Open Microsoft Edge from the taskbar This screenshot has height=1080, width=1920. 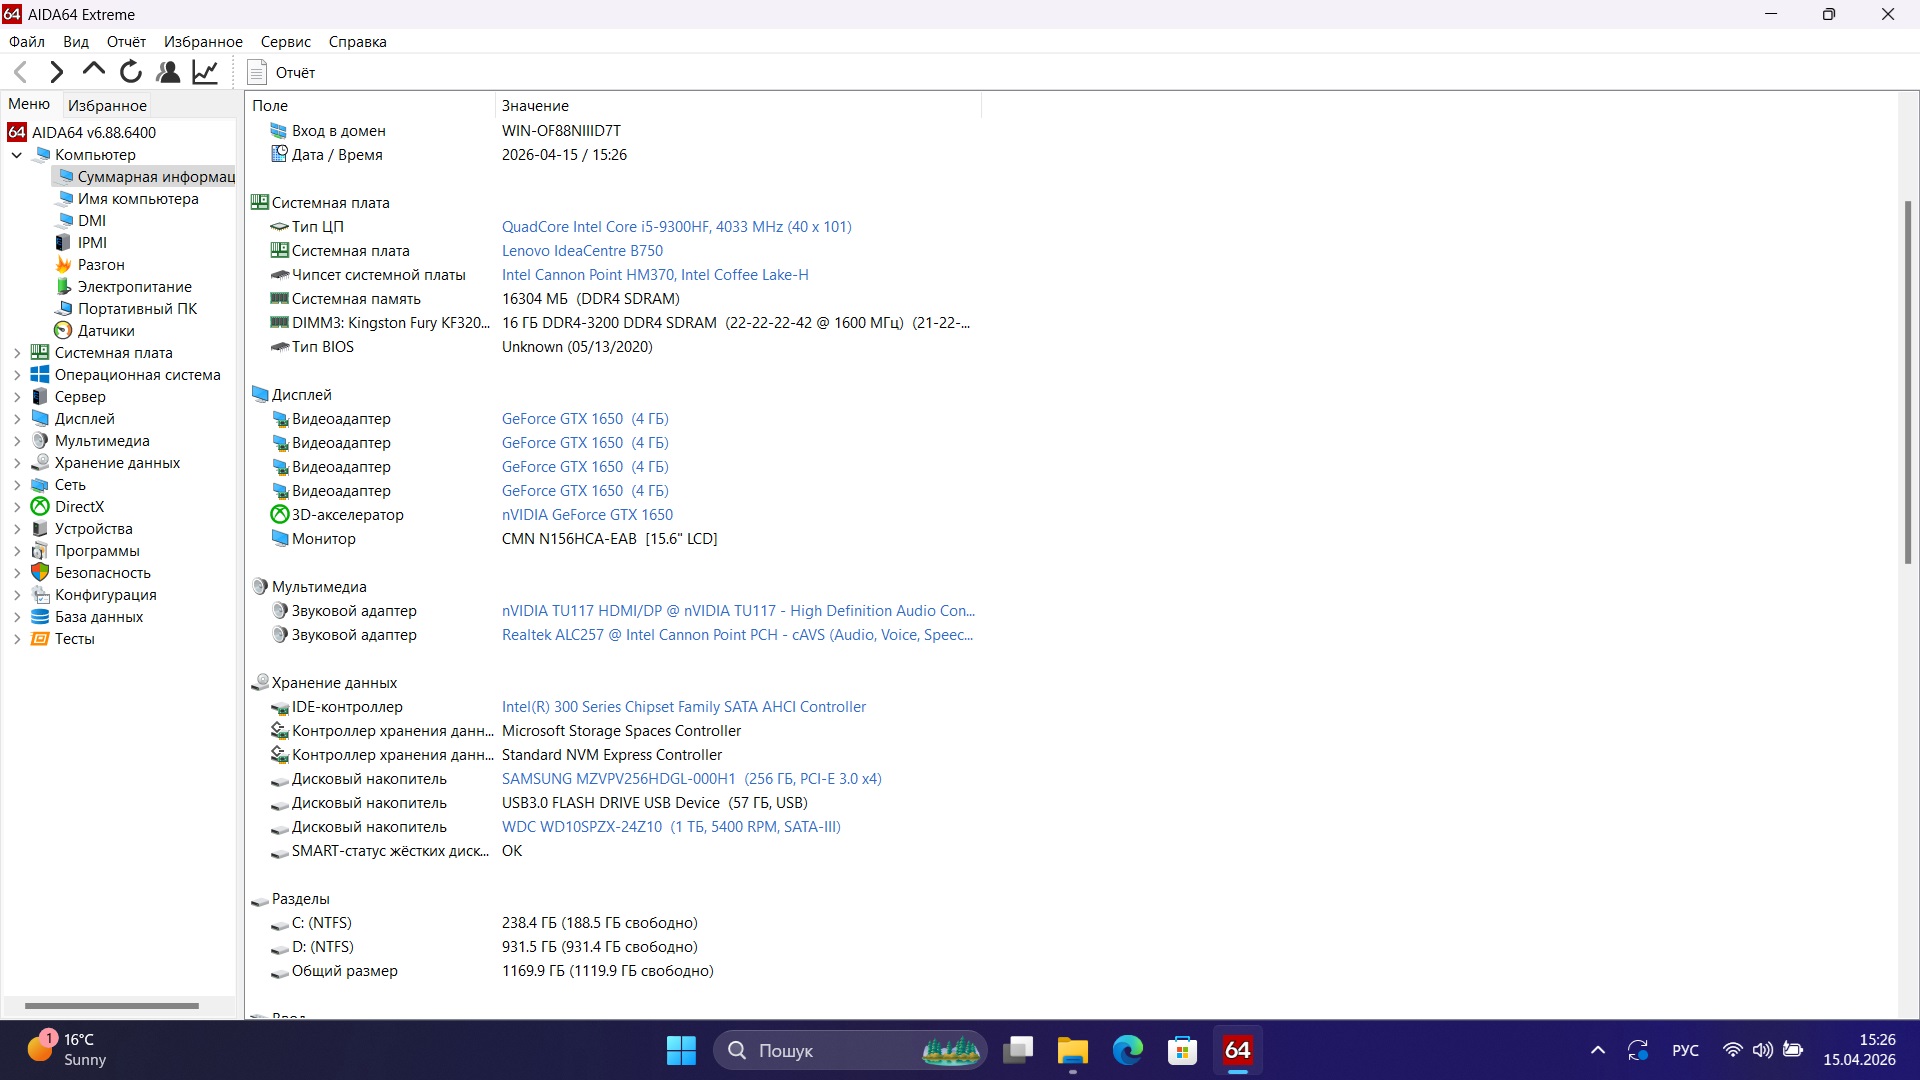coord(1127,1050)
